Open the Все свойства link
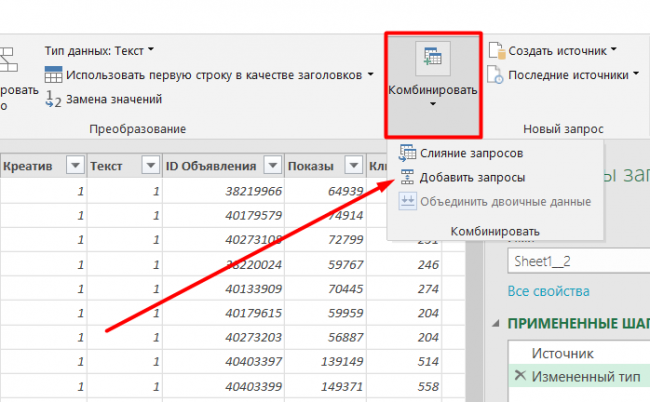650x402 pixels. coord(546,291)
